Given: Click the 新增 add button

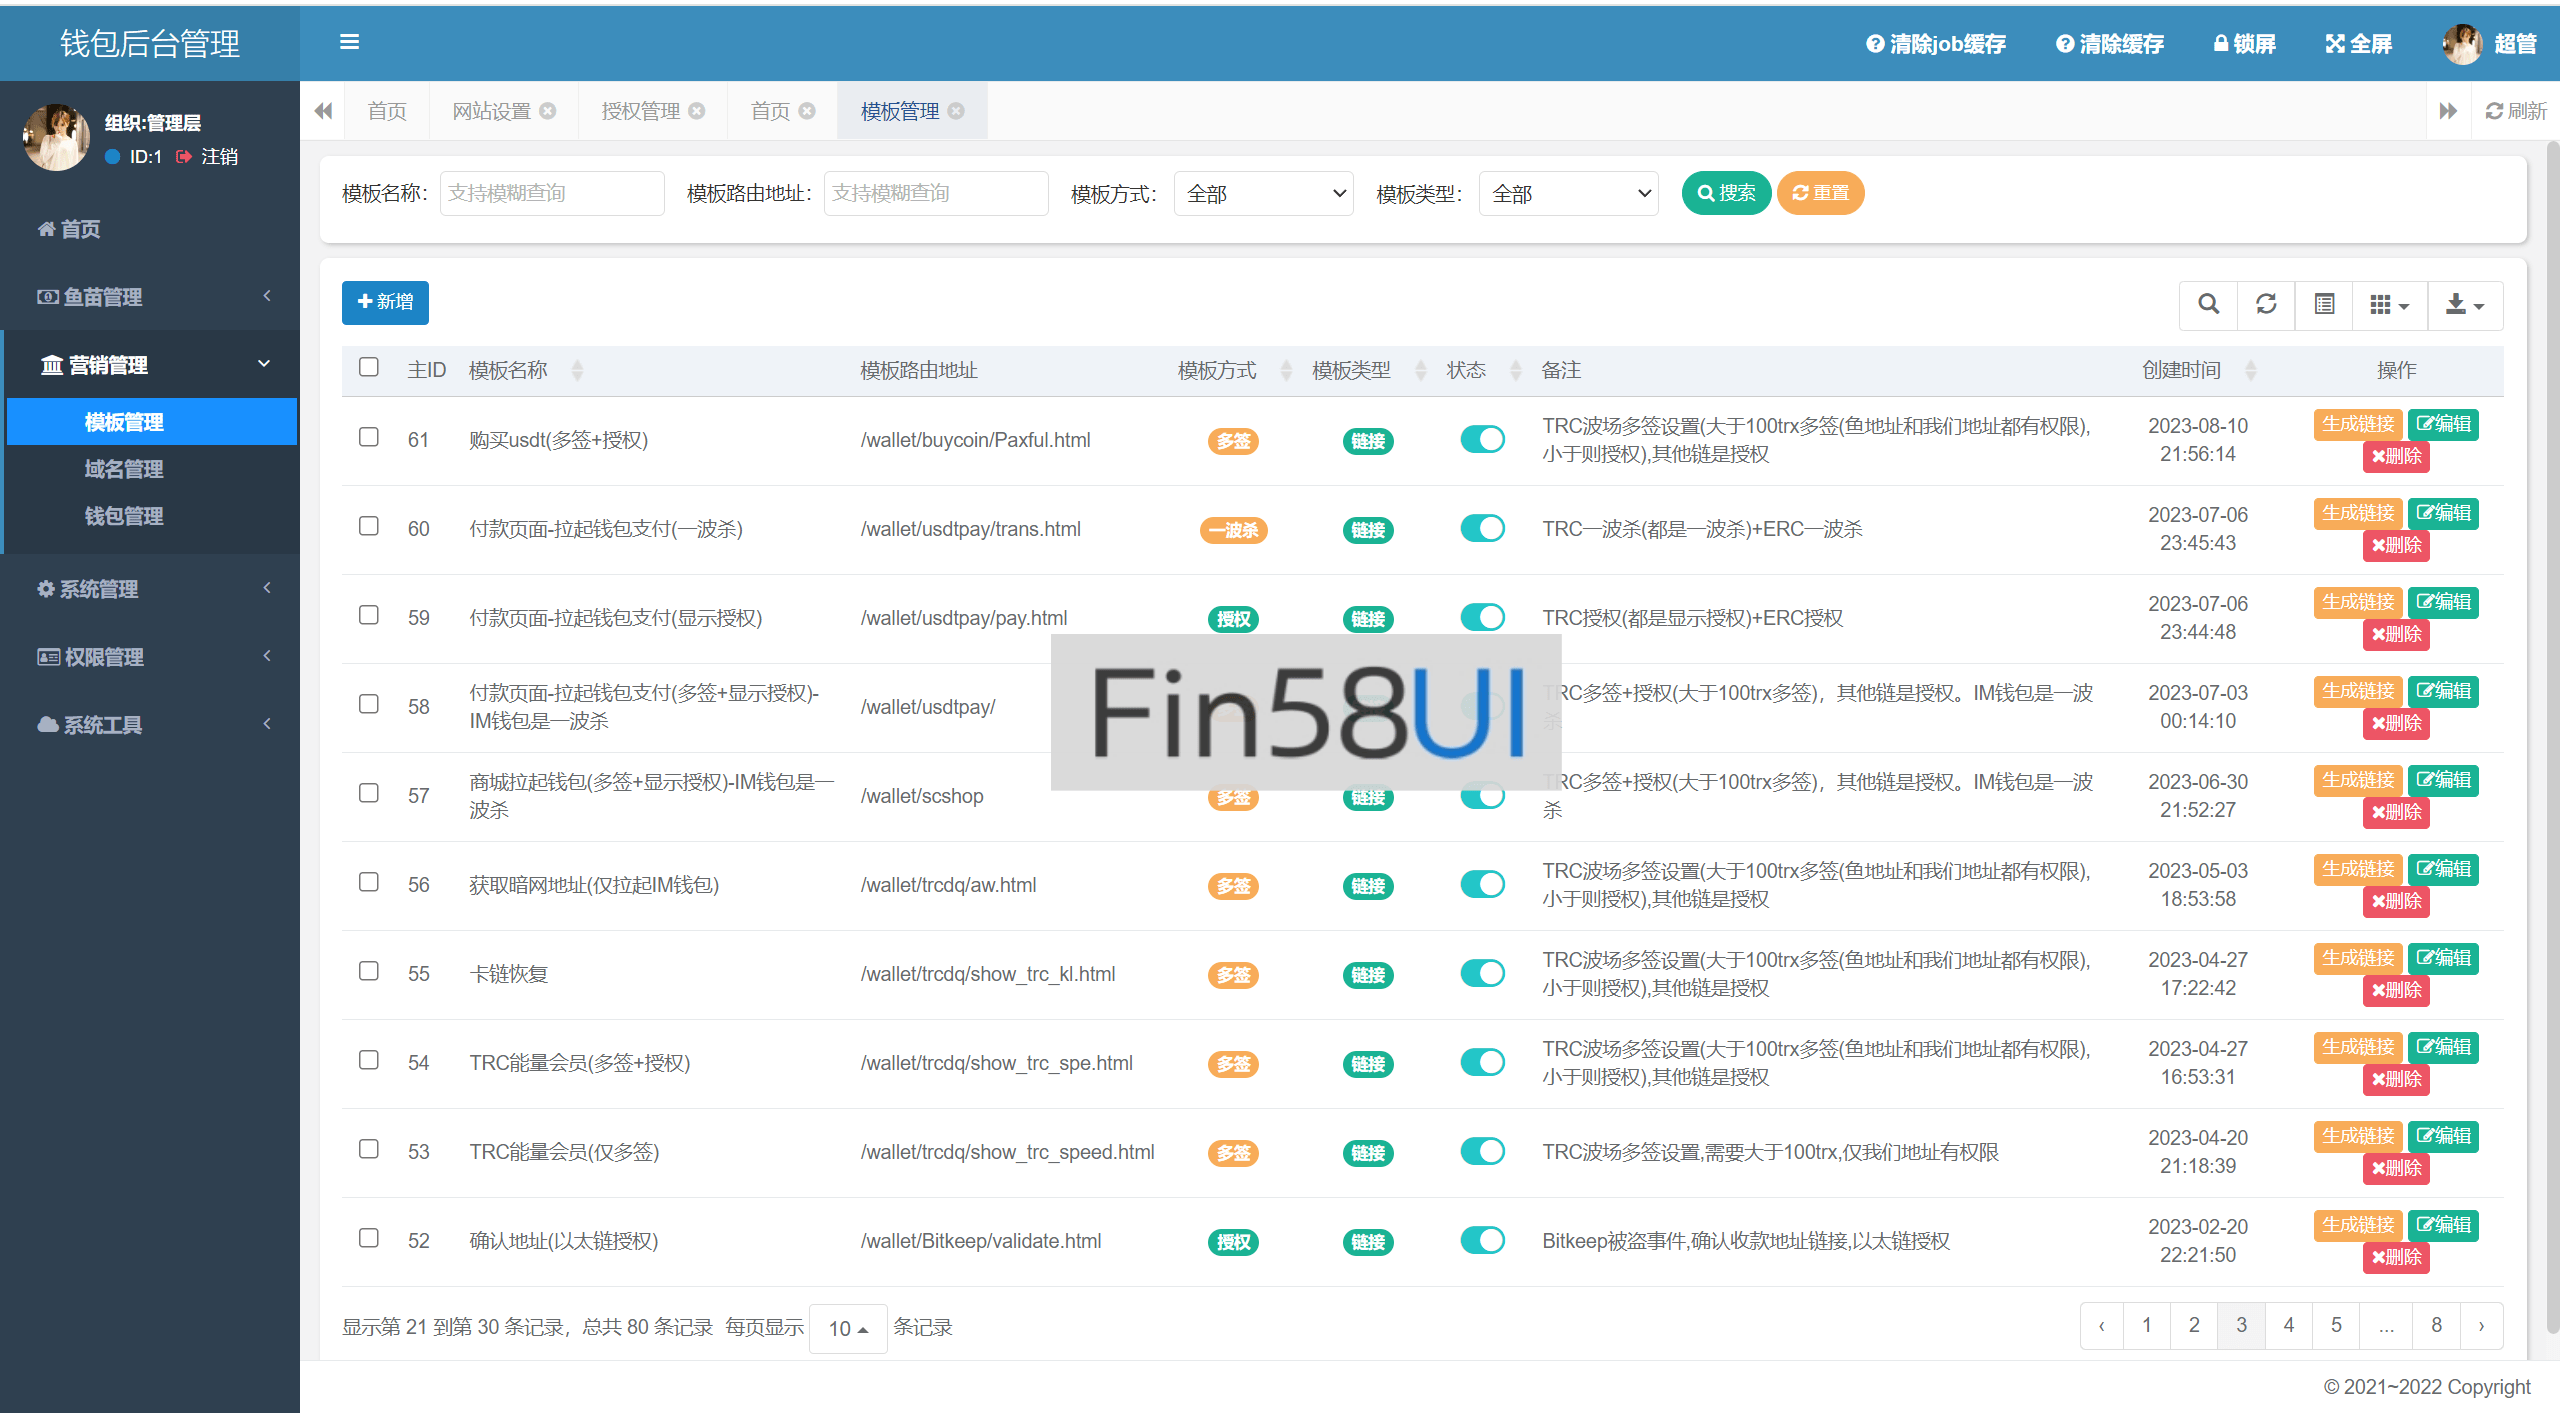Looking at the screenshot, I should 385,302.
